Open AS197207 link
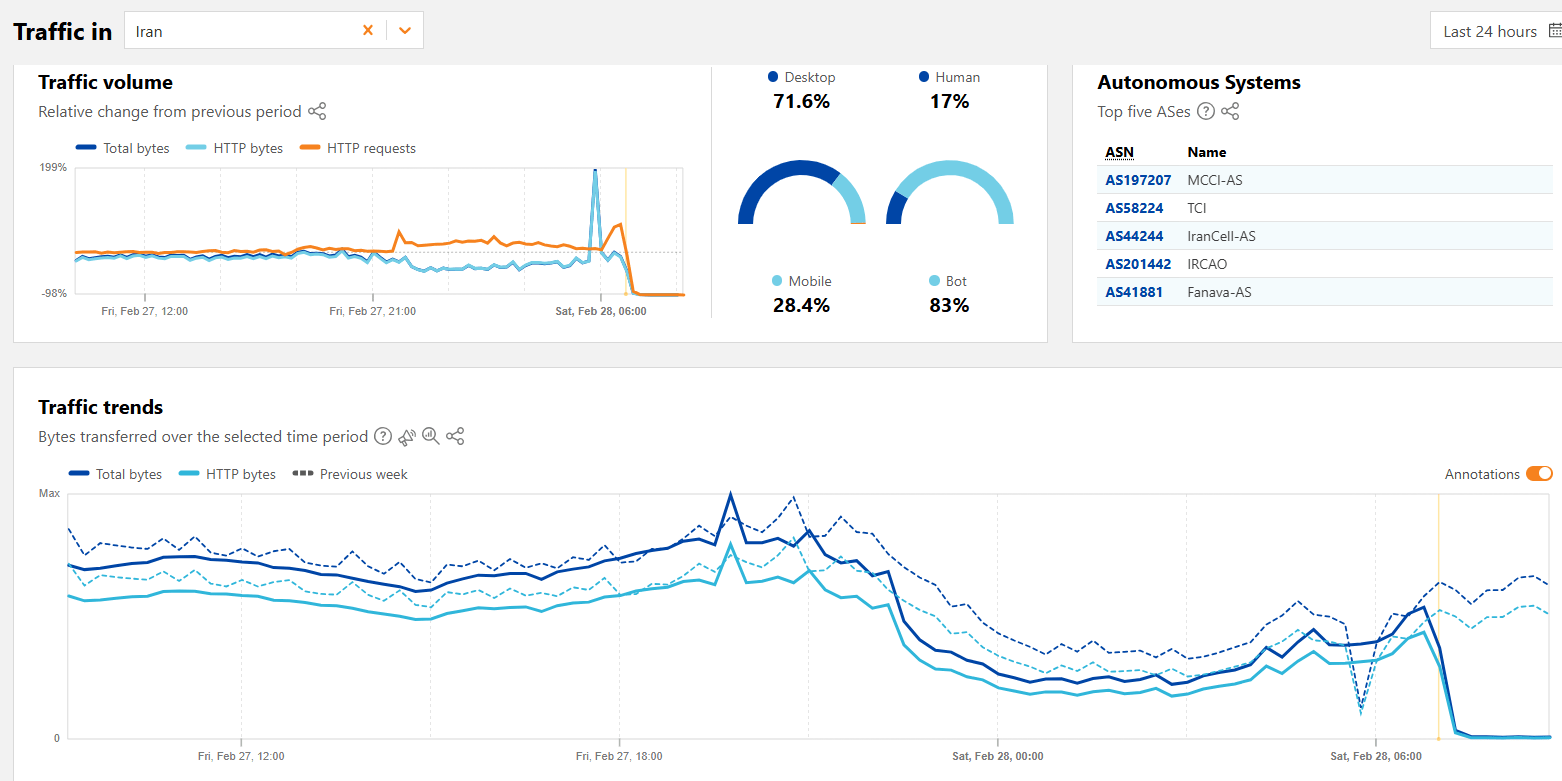1562x781 pixels. tap(1138, 180)
